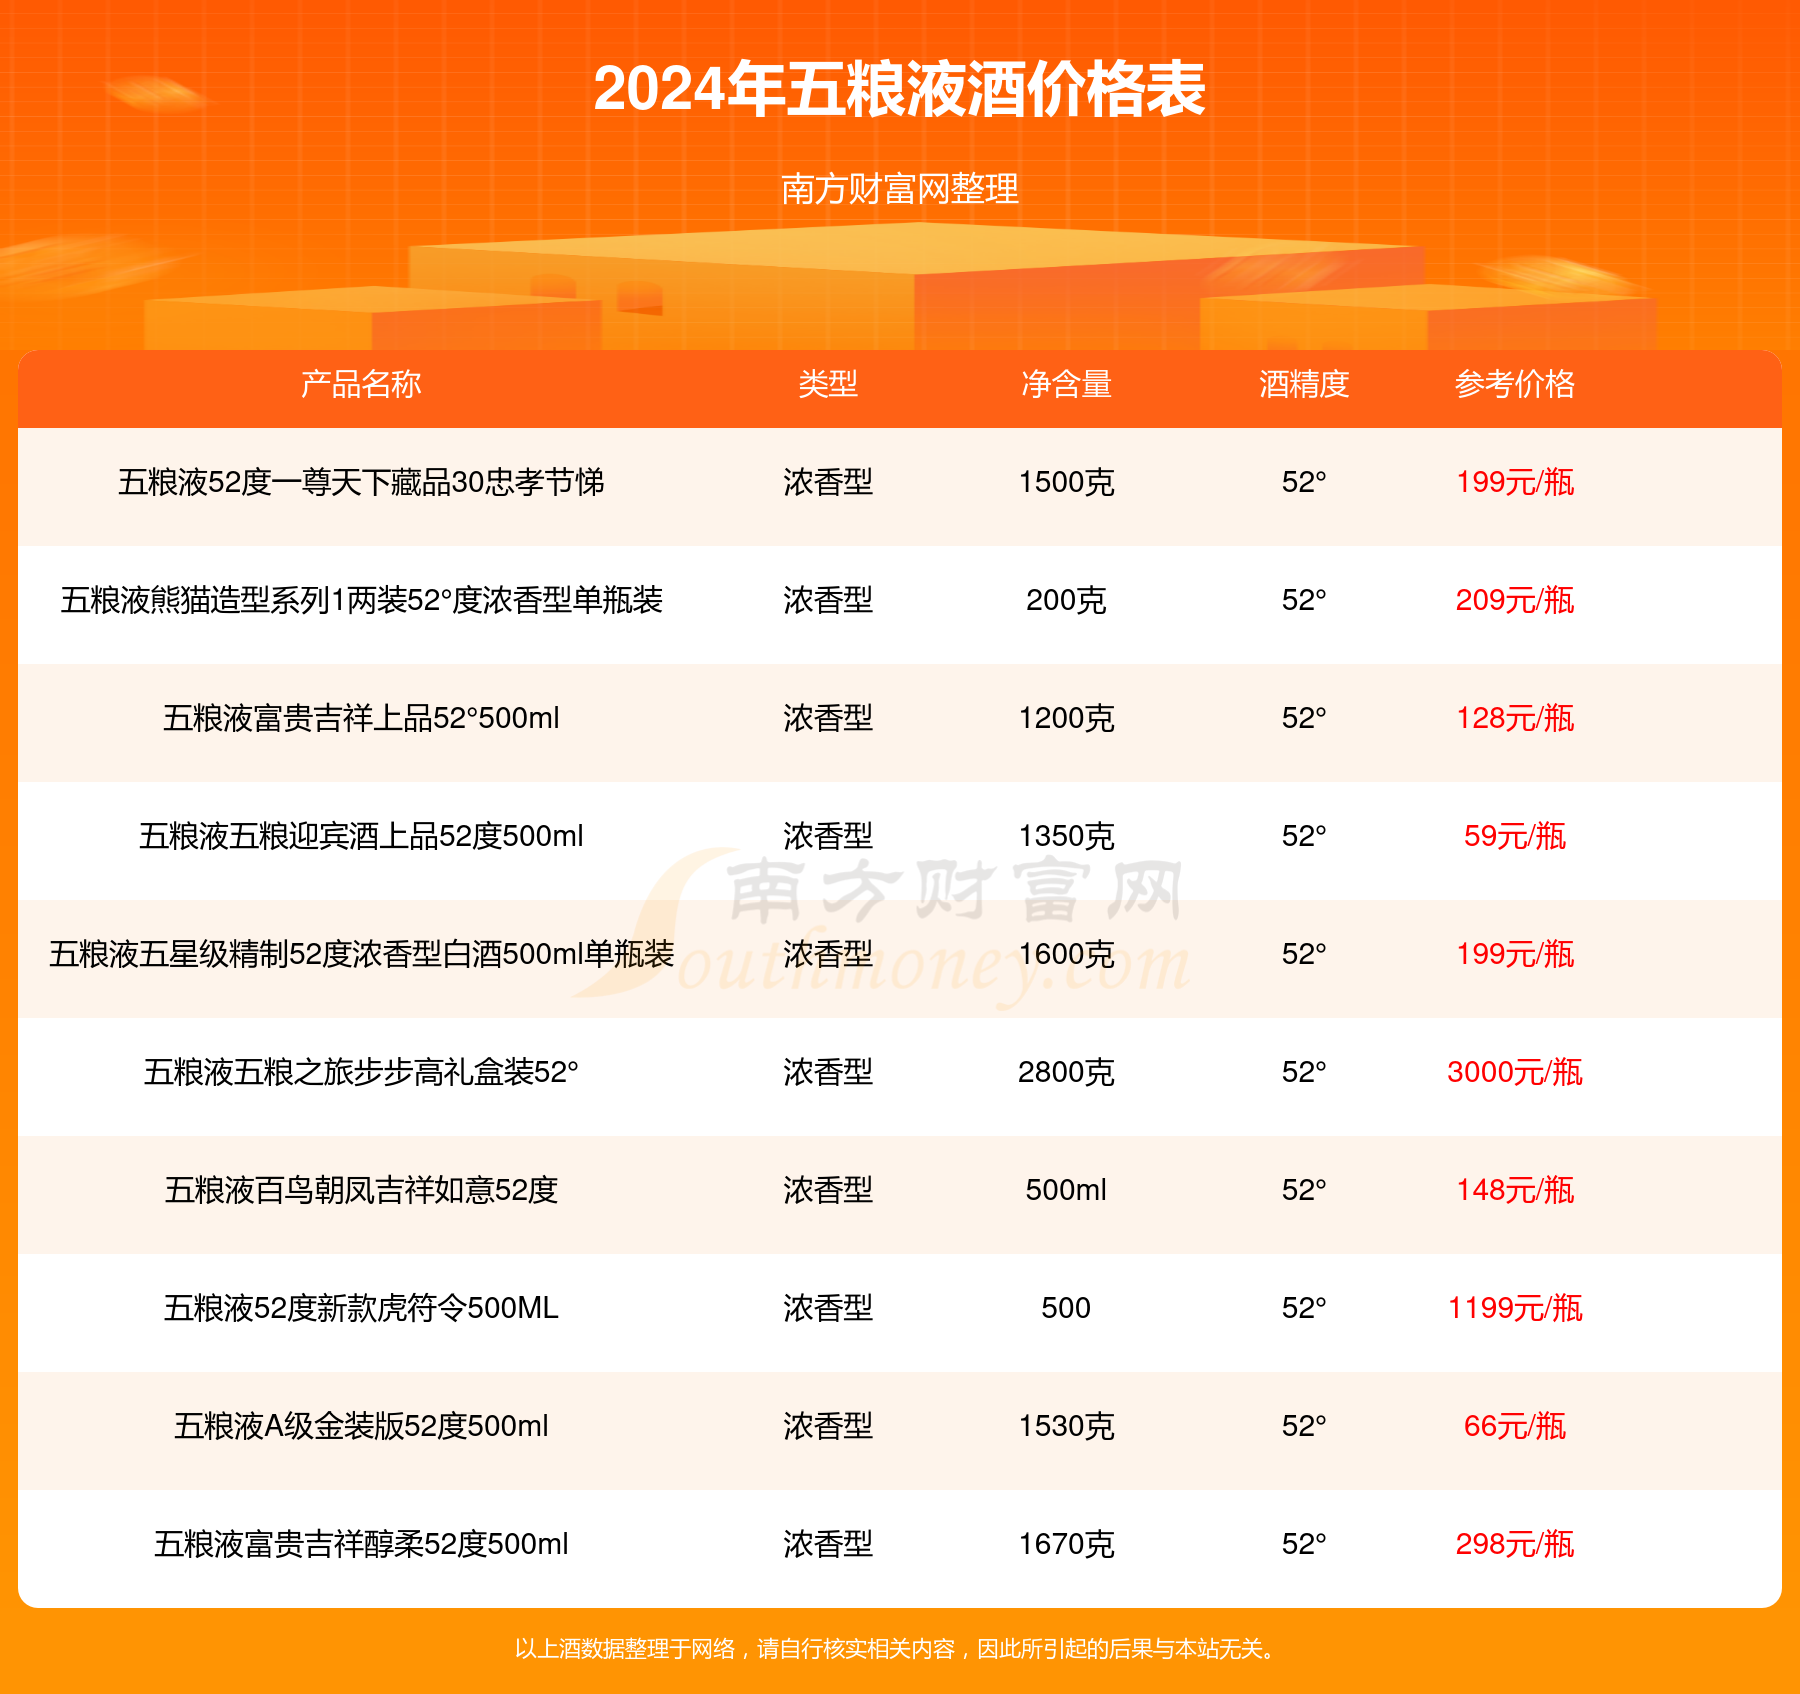
Task: Select product 五粮液52度一尊天下藏品30忠孝节悌
Action: pyautogui.click(x=361, y=482)
